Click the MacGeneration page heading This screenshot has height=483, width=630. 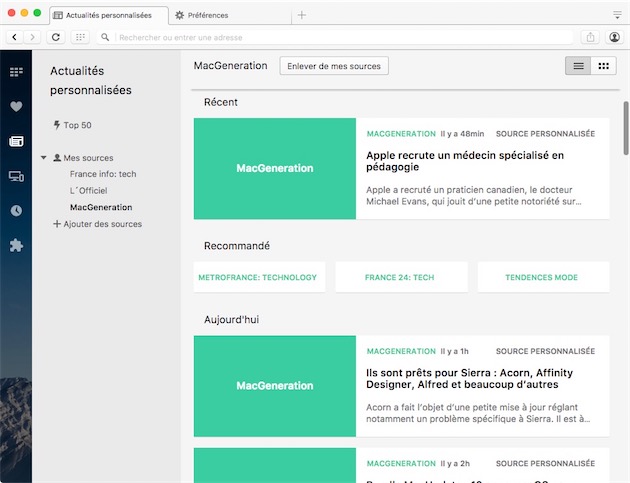point(230,66)
